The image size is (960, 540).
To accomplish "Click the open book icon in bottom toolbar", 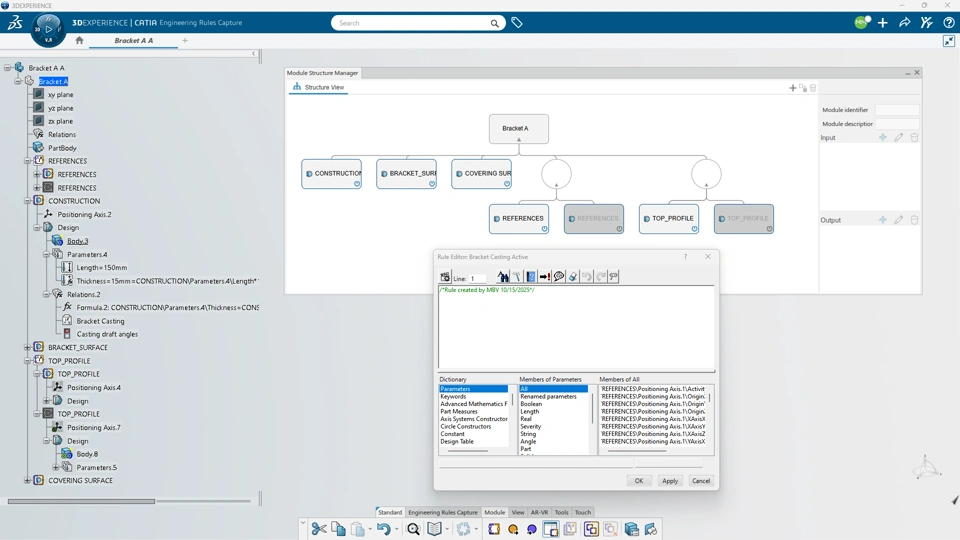I will click(434, 529).
